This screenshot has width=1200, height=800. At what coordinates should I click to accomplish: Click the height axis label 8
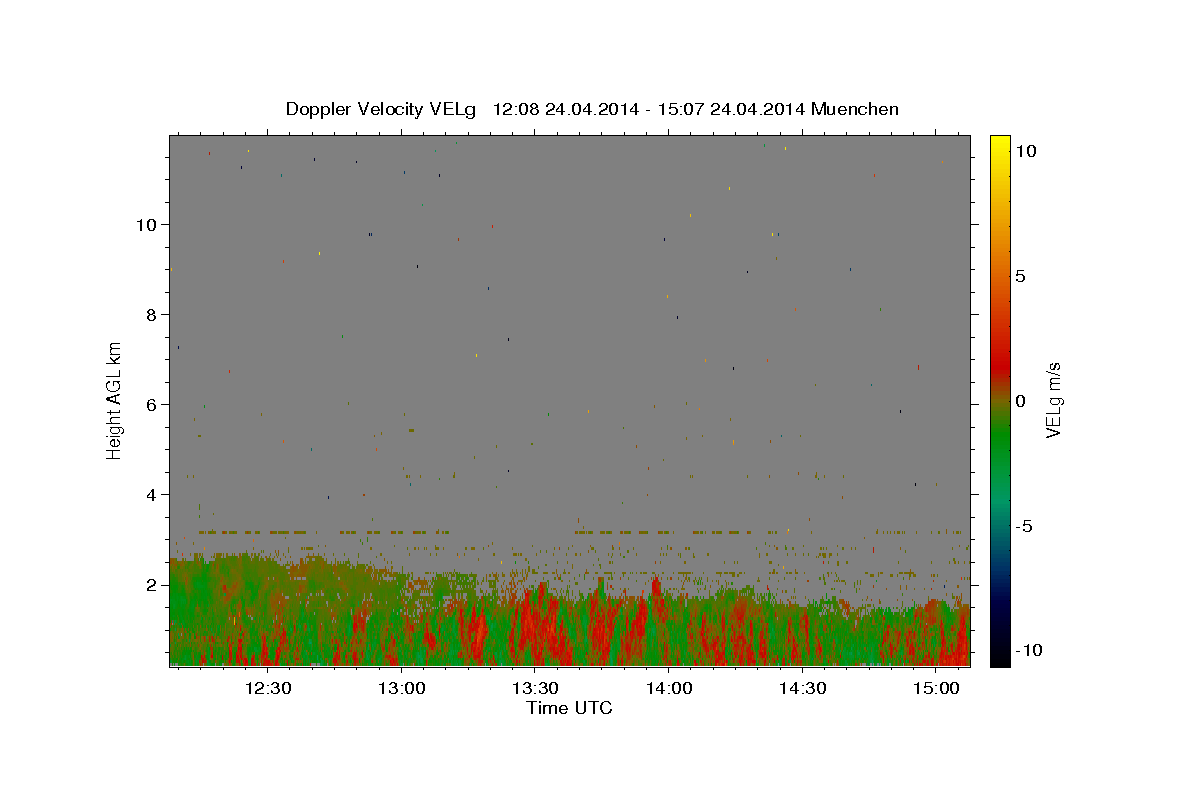point(152,314)
